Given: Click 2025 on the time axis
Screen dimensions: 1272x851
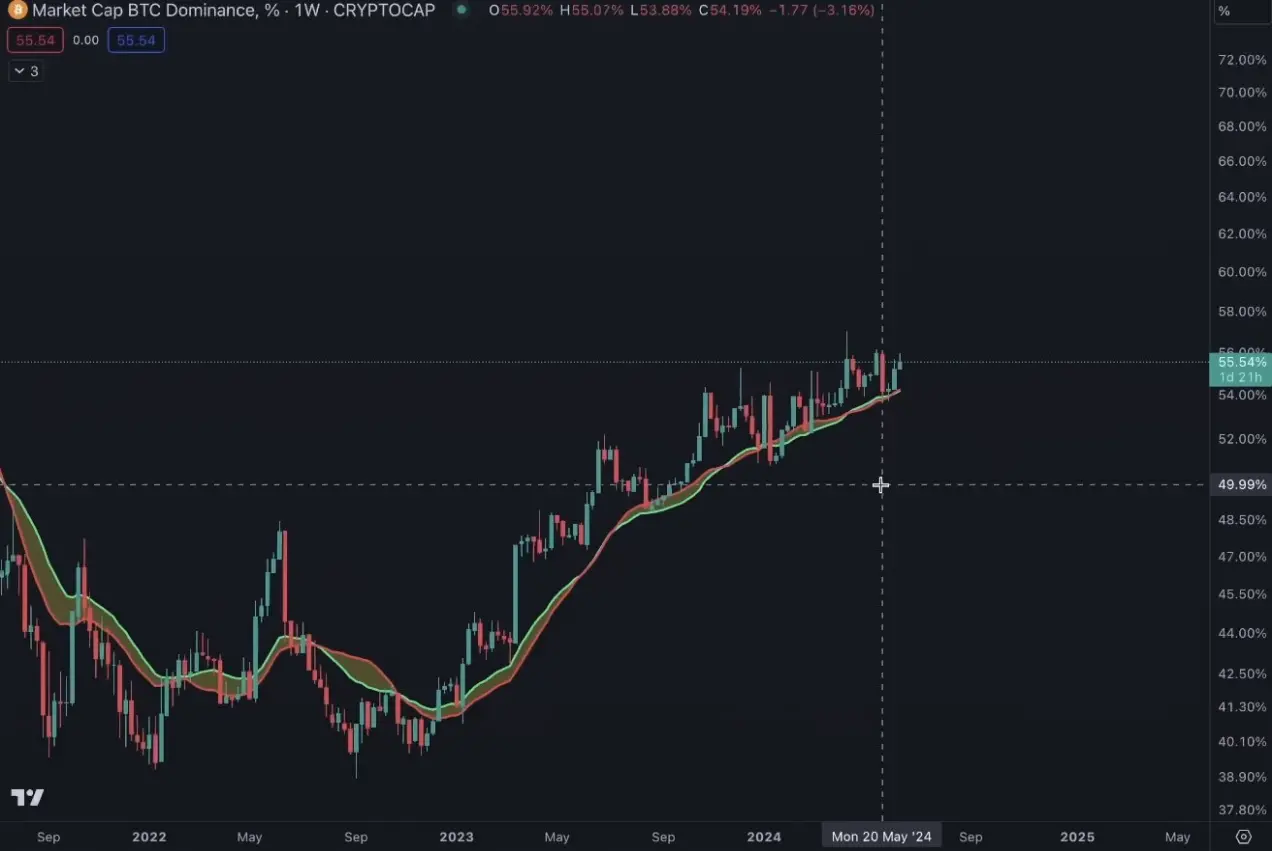Looking at the screenshot, I should 1077,837.
